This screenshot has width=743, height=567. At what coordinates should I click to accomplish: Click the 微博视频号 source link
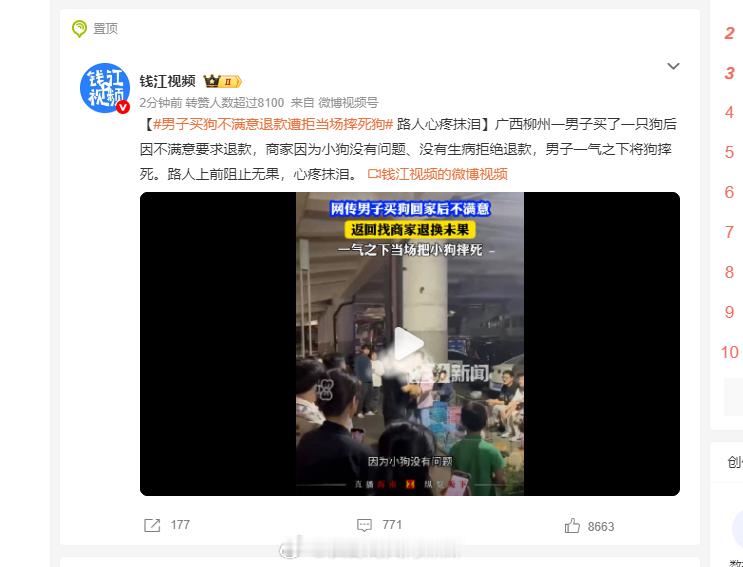tap(348, 103)
